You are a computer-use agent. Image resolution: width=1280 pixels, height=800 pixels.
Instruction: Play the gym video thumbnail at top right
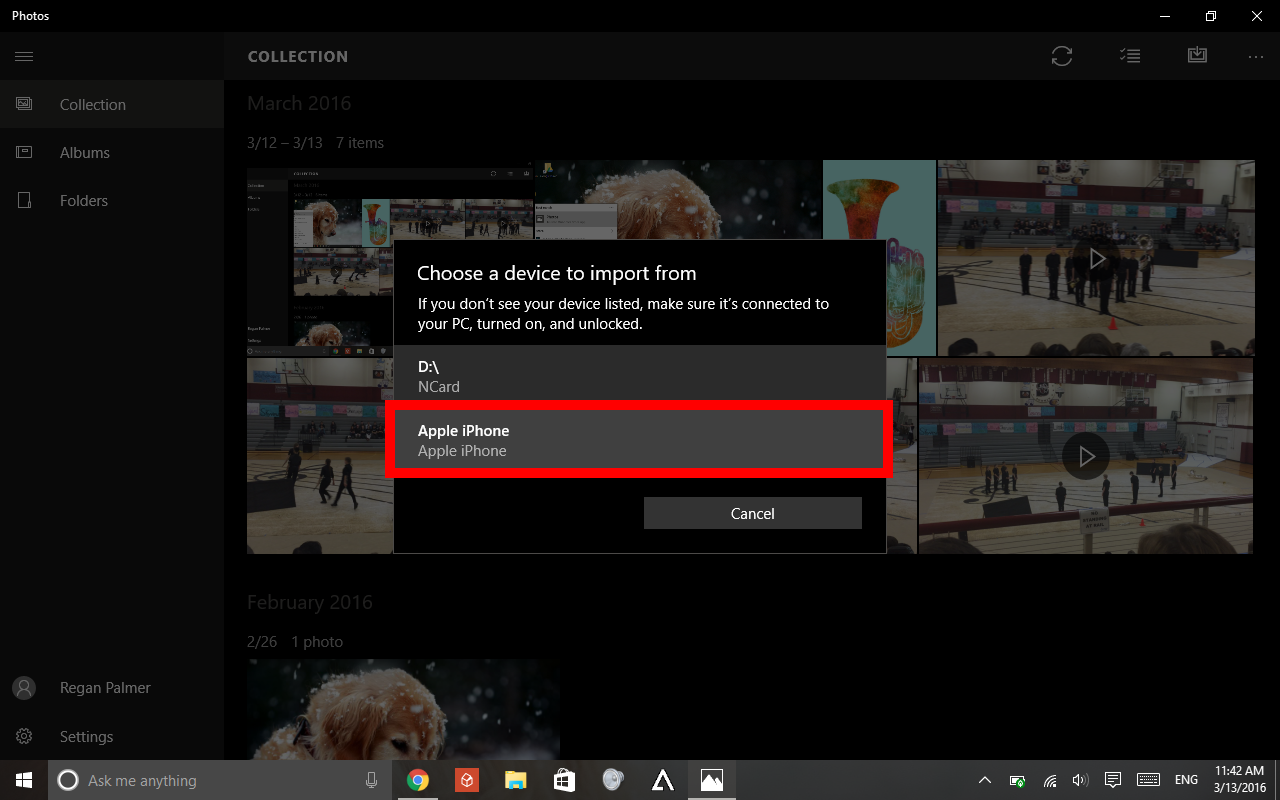point(1097,259)
